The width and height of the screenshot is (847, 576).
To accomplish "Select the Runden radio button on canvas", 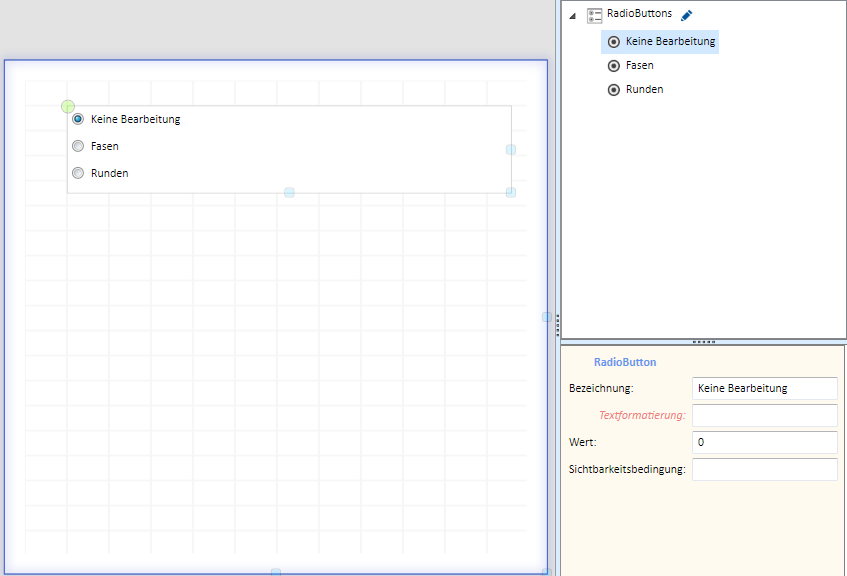I will (x=78, y=173).
